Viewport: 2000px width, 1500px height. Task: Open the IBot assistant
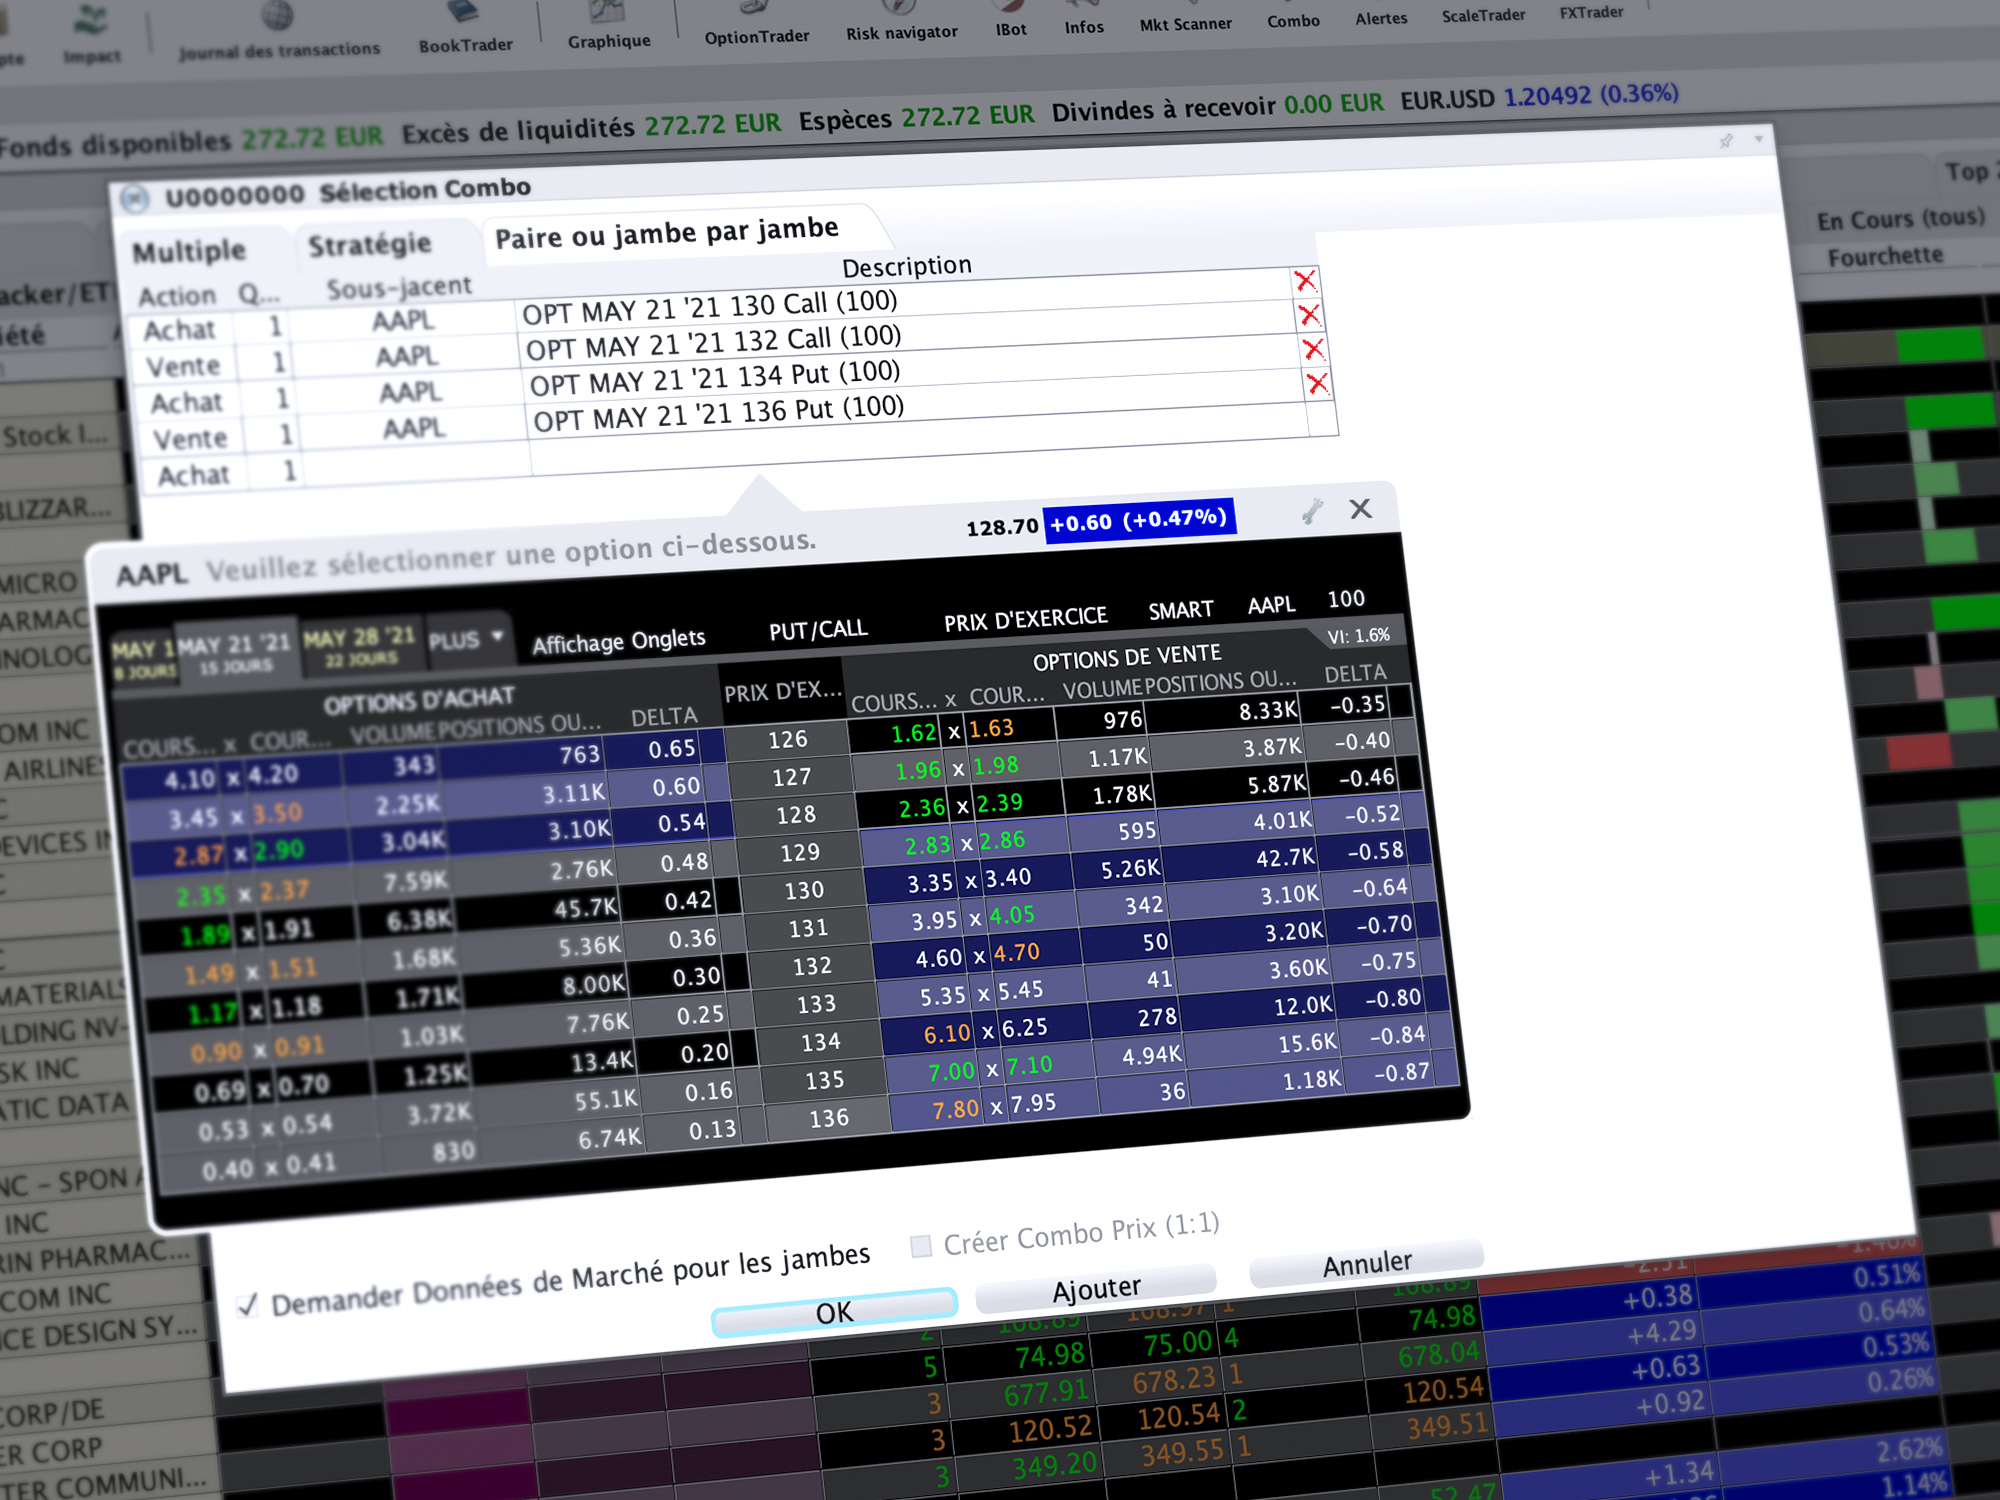pyautogui.click(x=1010, y=20)
